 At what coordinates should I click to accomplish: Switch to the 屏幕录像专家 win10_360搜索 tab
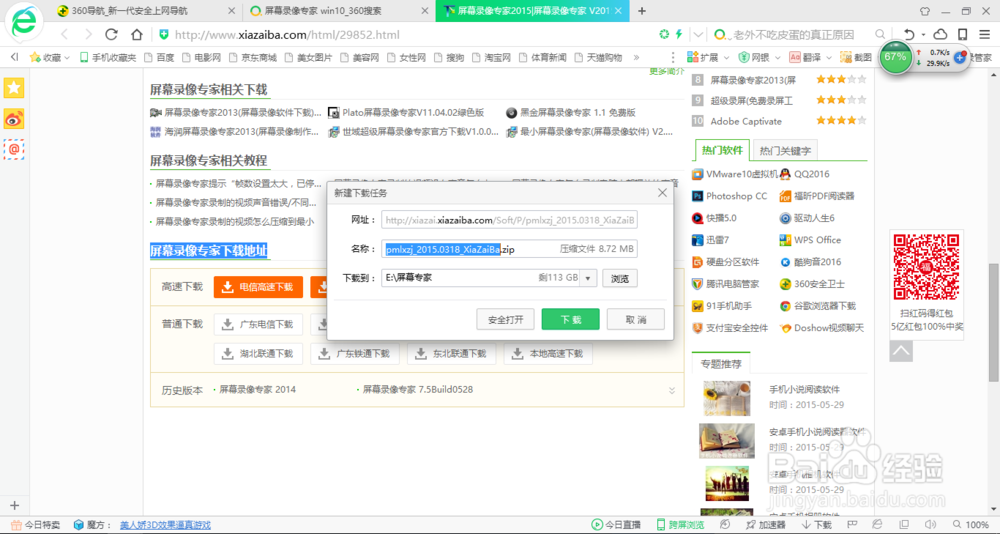click(x=338, y=11)
